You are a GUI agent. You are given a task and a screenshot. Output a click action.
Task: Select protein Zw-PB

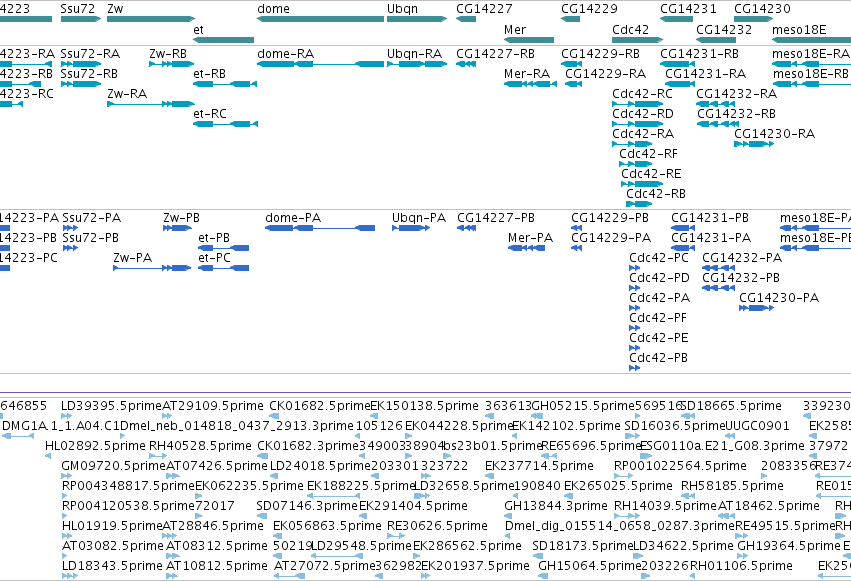point(177,228)
